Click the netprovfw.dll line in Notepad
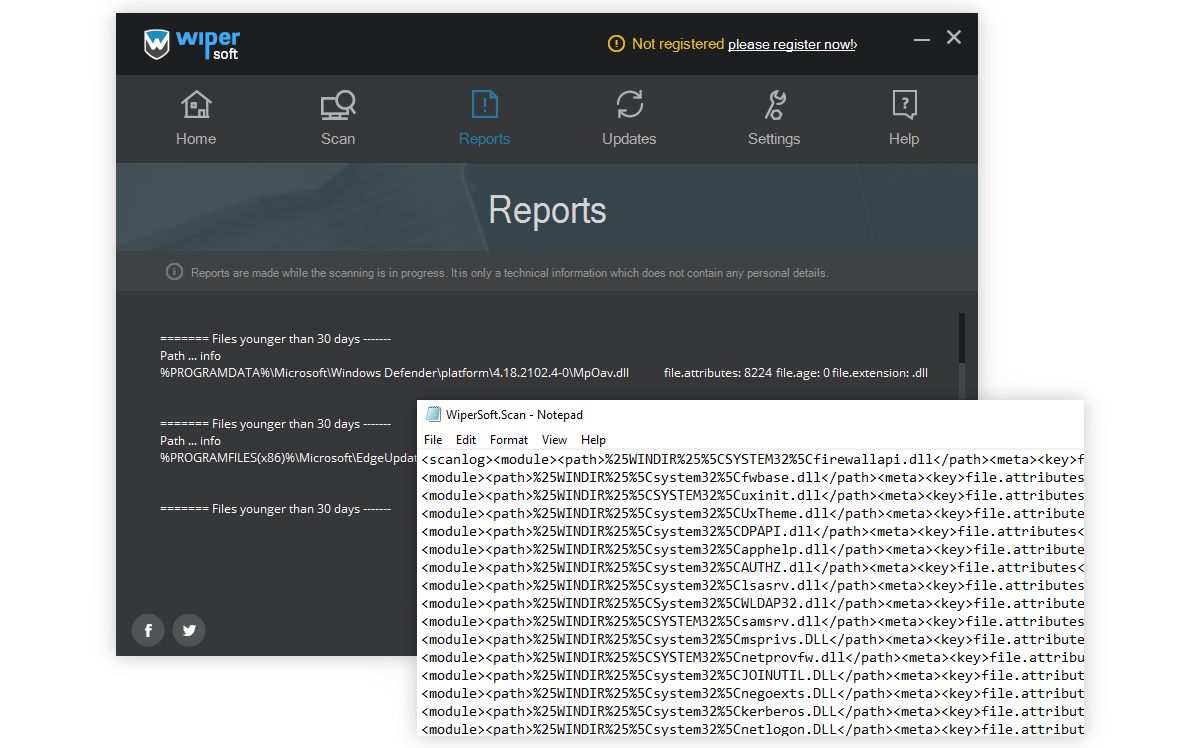 [x=752, y=658]
